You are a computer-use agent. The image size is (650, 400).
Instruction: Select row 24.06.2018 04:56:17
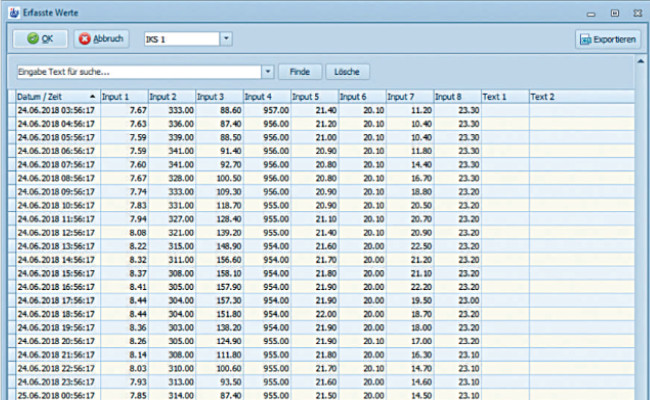pos(321,124)
